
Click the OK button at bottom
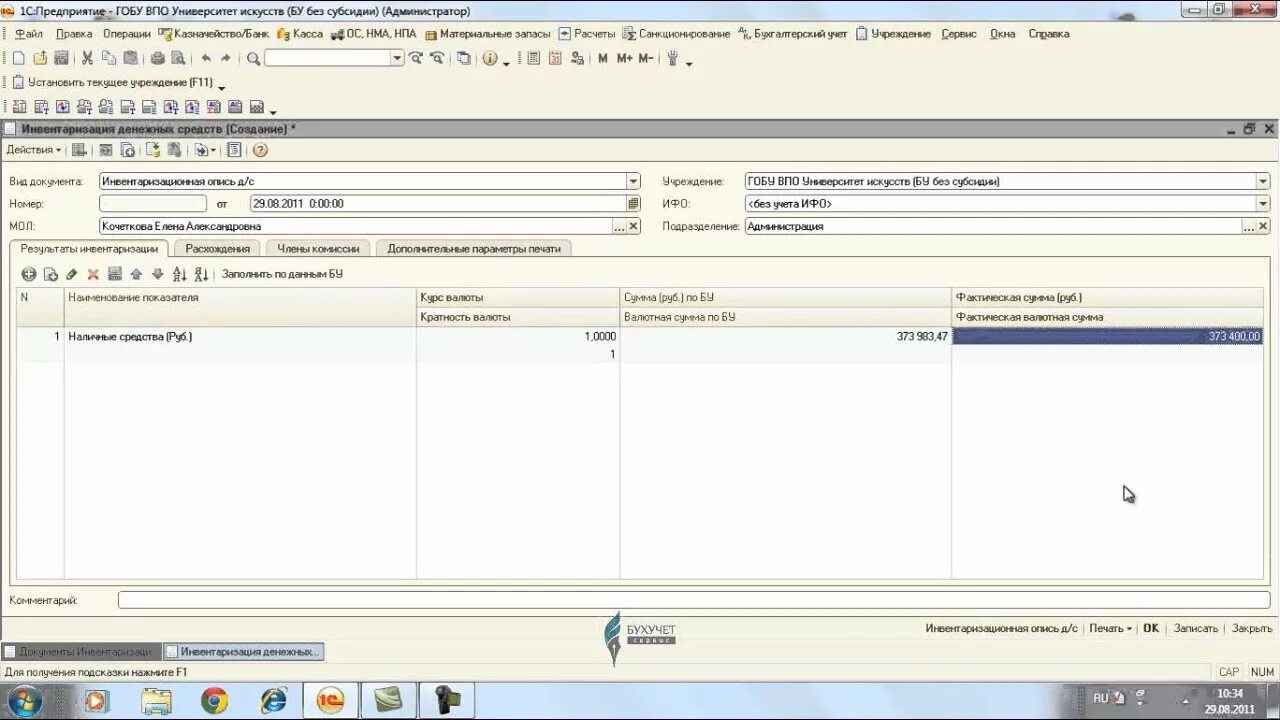1151,628
